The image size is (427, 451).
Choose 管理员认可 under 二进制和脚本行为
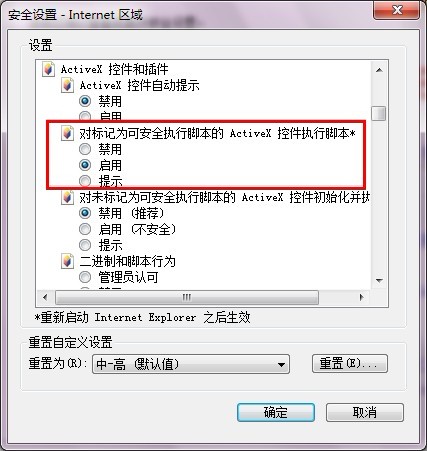(85, 277)
